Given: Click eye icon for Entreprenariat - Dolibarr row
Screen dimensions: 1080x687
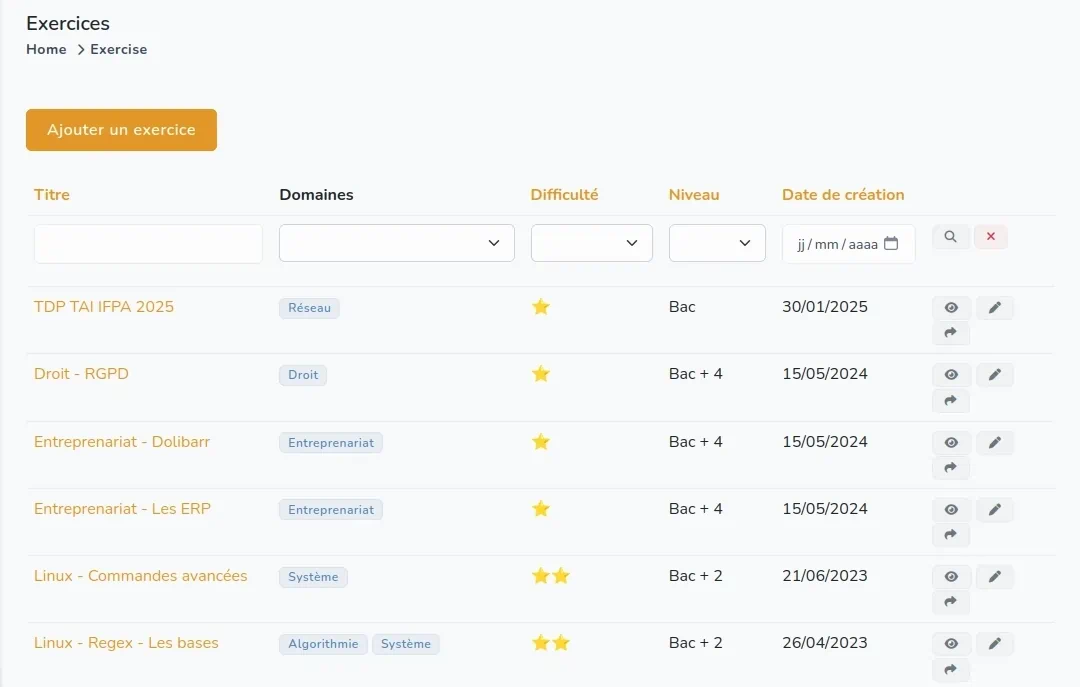Looking at the screenshot, I should click(x=950, y=443).
